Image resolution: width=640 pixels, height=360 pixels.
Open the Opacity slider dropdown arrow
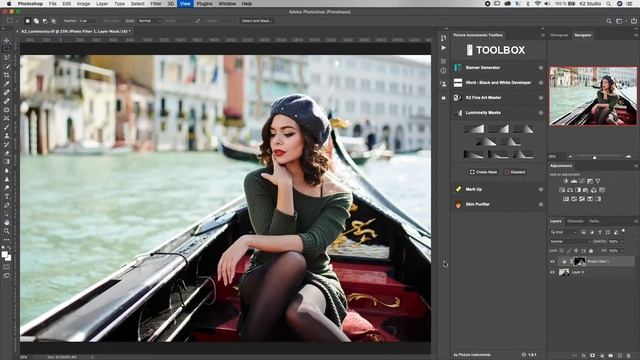click(622, 242)
